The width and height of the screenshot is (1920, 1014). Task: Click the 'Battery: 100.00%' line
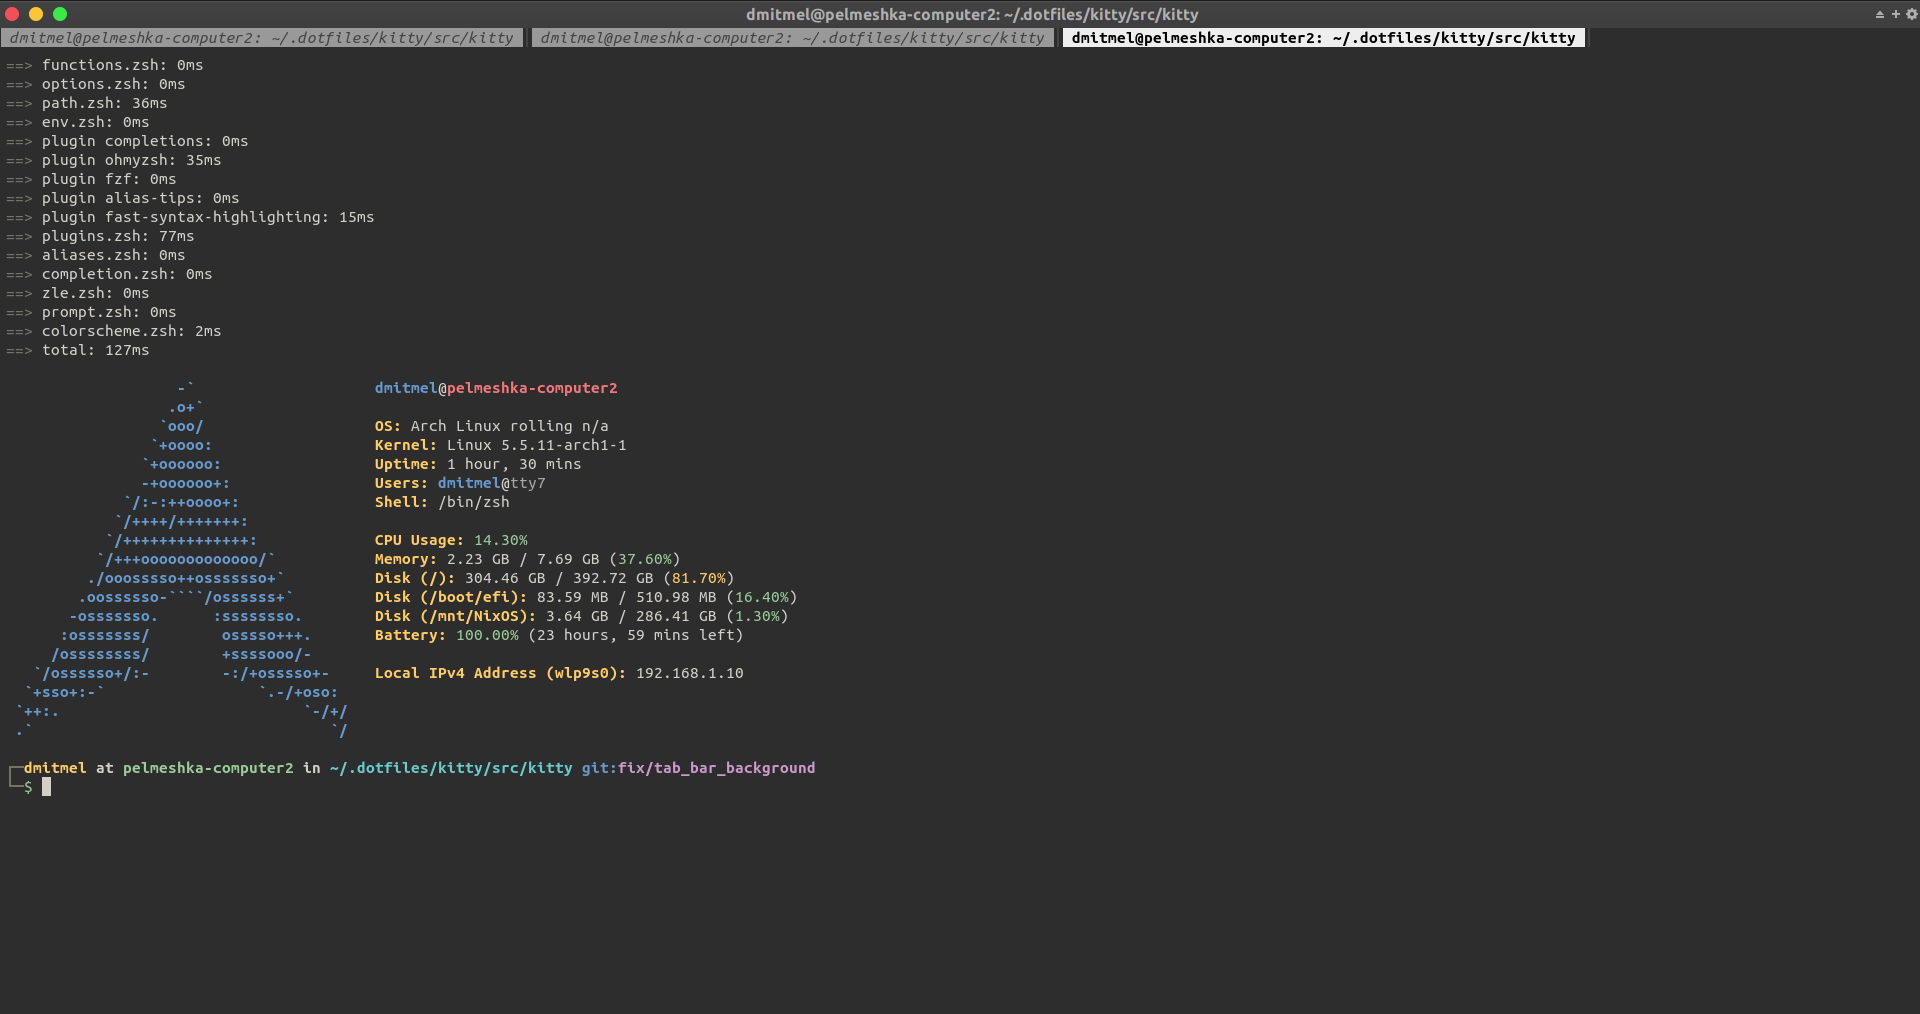(559, 635)
